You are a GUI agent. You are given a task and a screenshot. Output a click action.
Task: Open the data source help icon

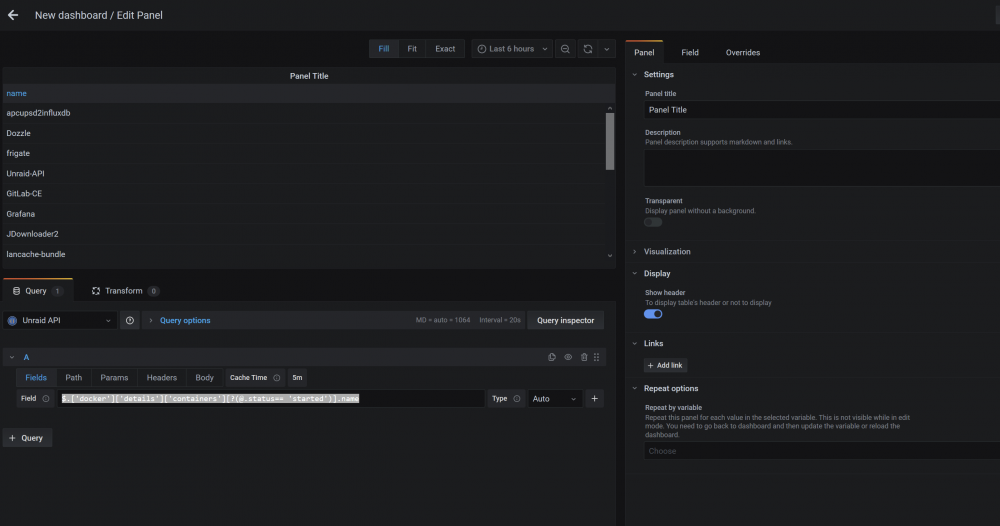(x=130, y=321)
